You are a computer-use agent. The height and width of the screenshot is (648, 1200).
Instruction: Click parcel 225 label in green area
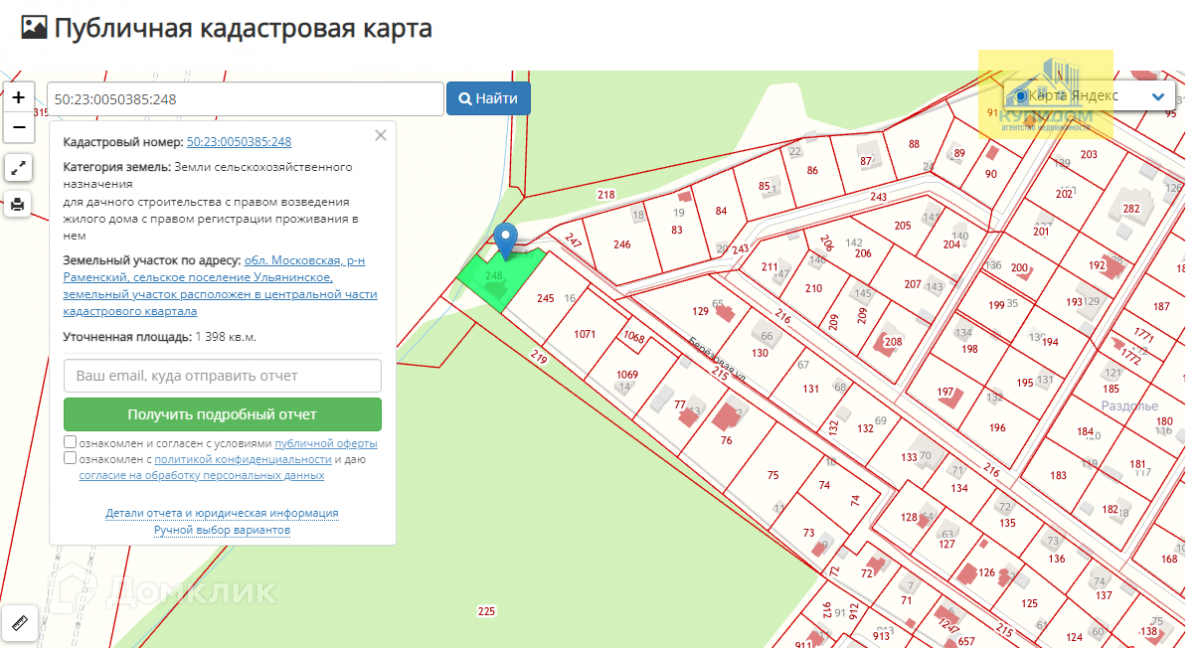tap(486, 611)
